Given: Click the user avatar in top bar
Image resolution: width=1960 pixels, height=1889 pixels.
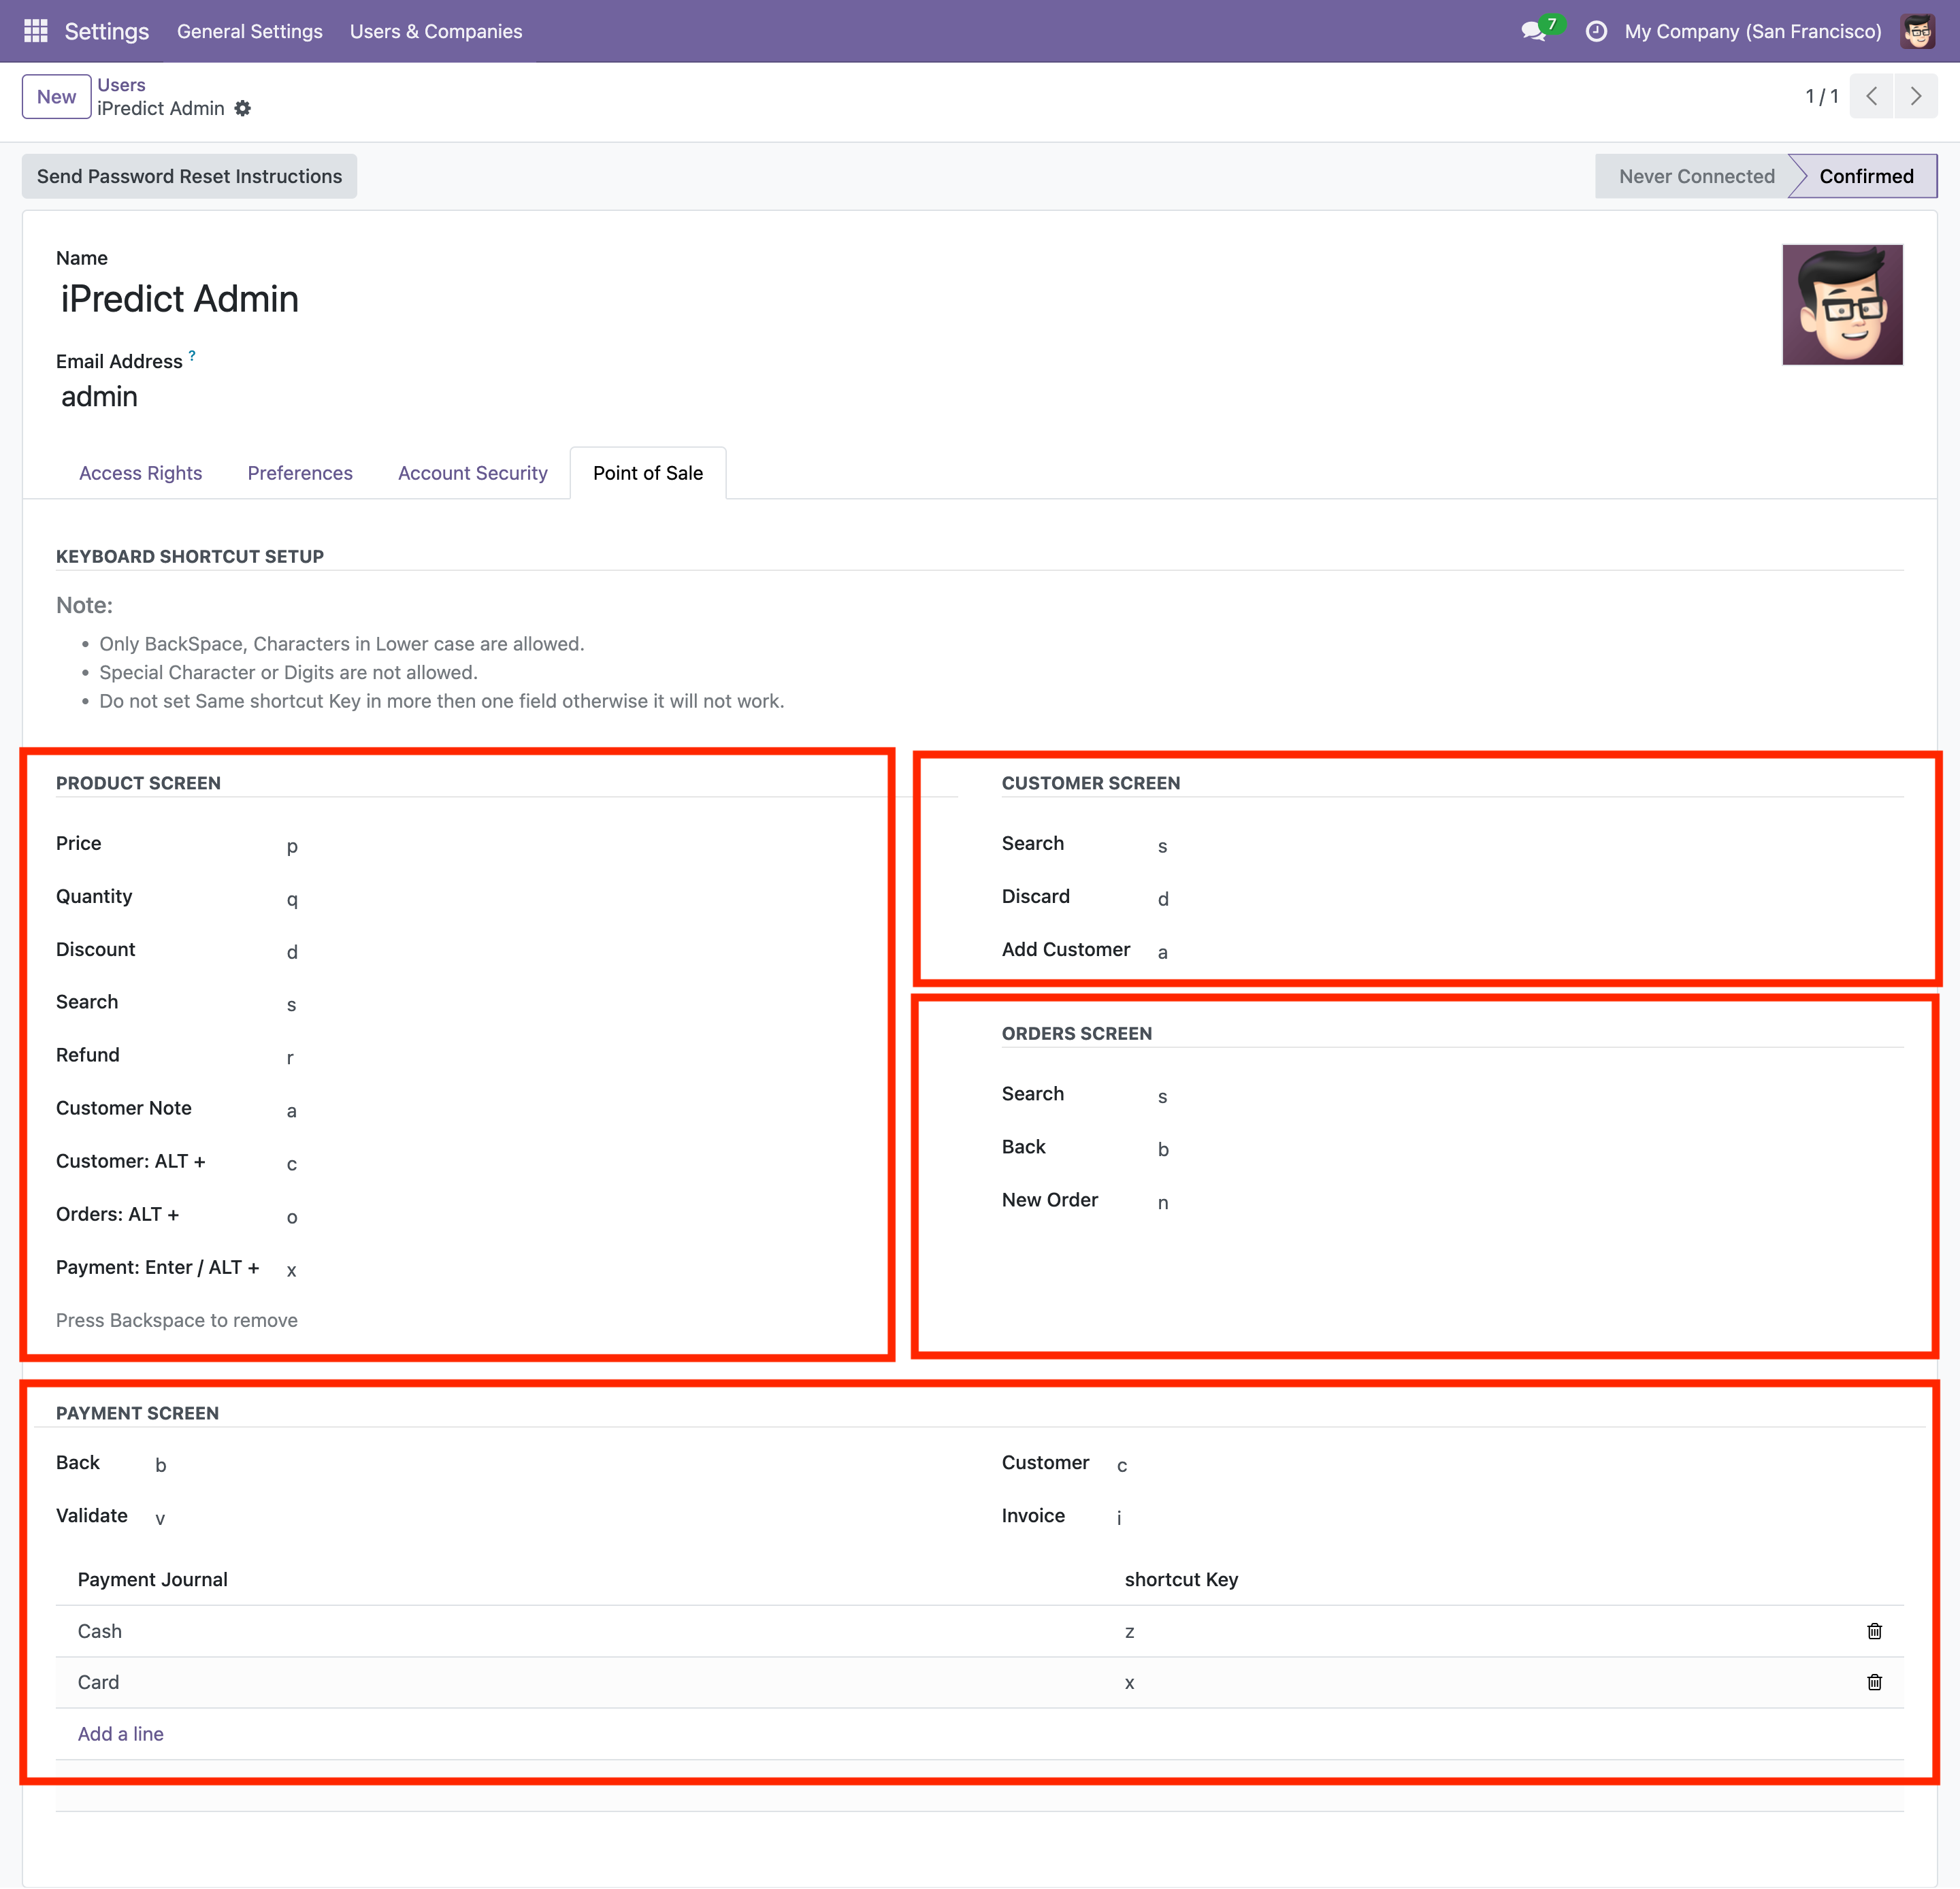Looking at the screenshot, I should pyautogui.click(x=1917, y=31).
